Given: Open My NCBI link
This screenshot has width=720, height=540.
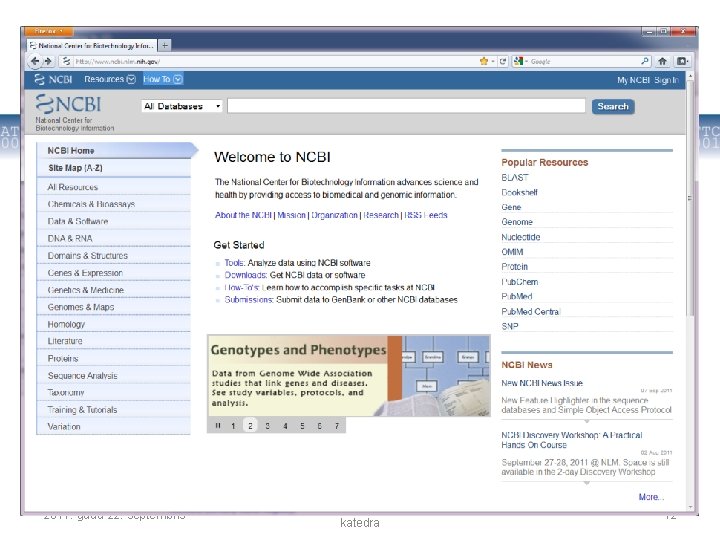Looking at the screenshot, I should pos(633,80).
